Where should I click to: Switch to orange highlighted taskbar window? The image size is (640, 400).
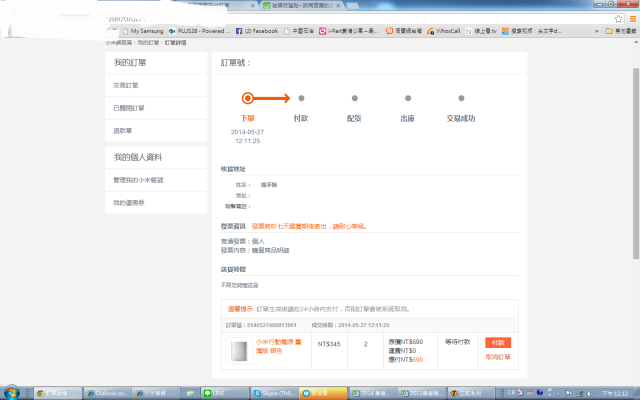323,393
